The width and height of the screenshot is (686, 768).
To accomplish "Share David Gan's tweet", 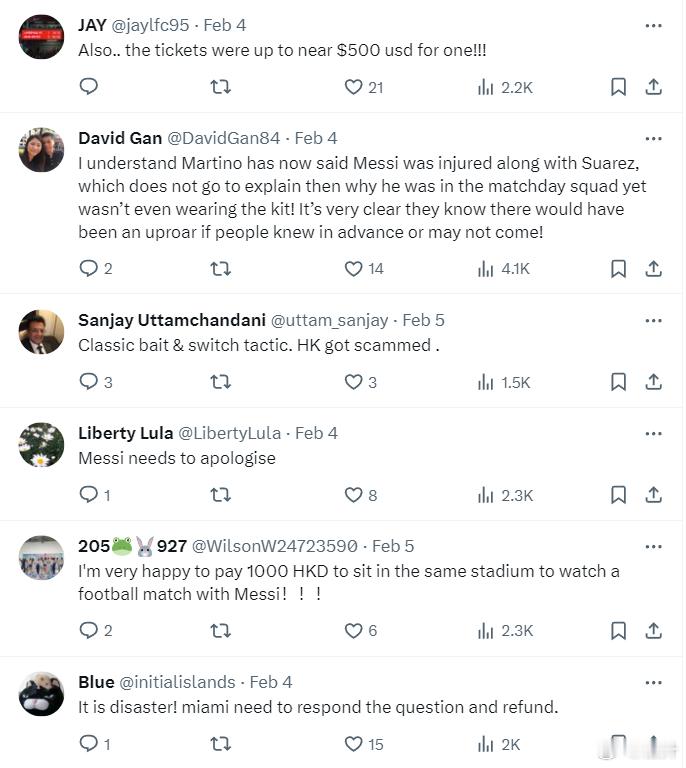I will 653,268.
